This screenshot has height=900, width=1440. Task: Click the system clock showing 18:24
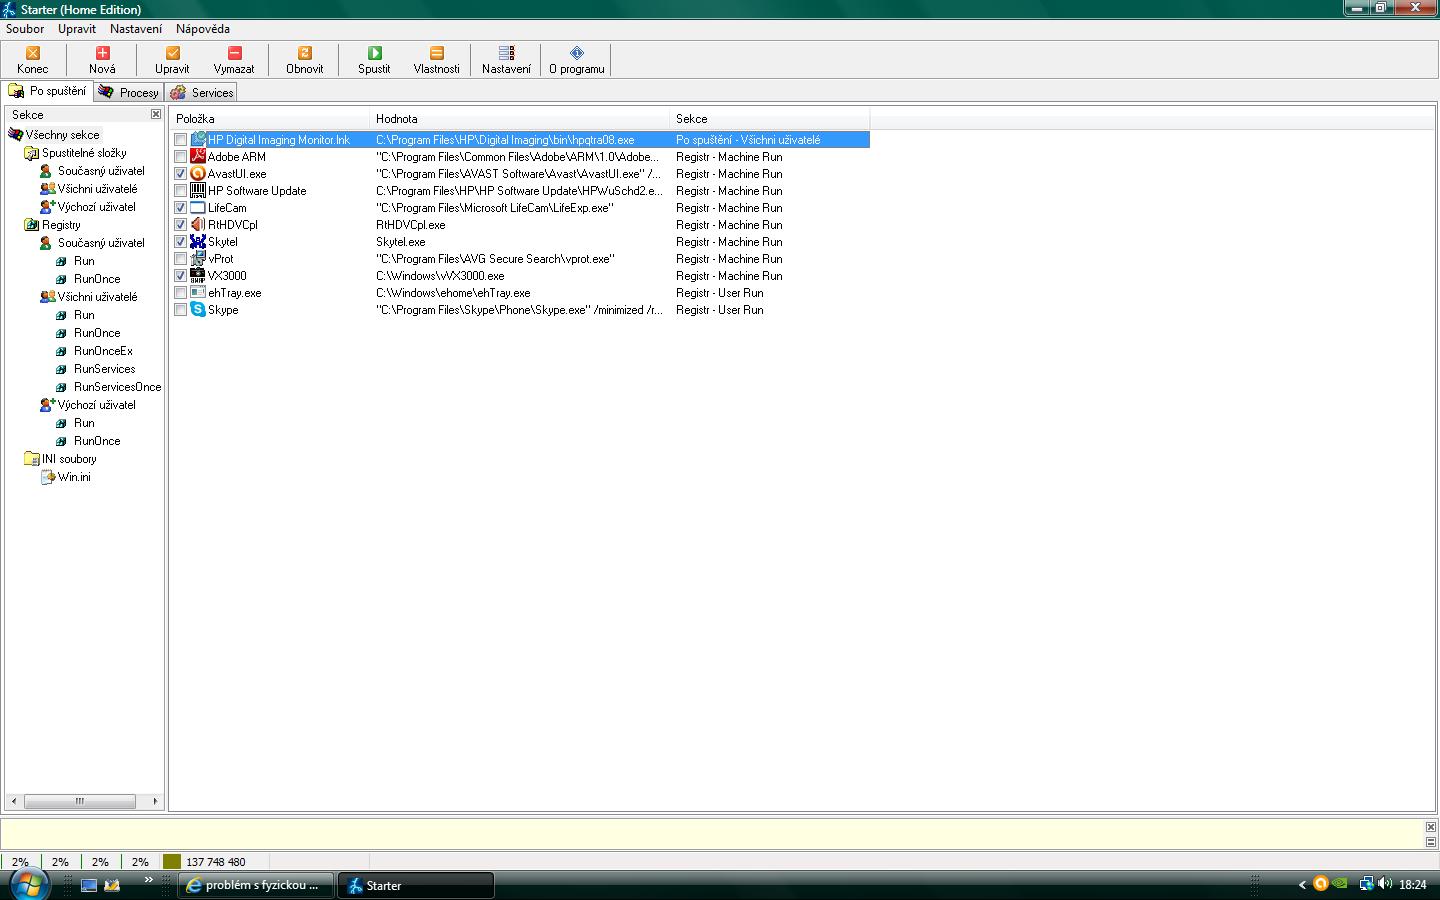tap(1412, 885)
